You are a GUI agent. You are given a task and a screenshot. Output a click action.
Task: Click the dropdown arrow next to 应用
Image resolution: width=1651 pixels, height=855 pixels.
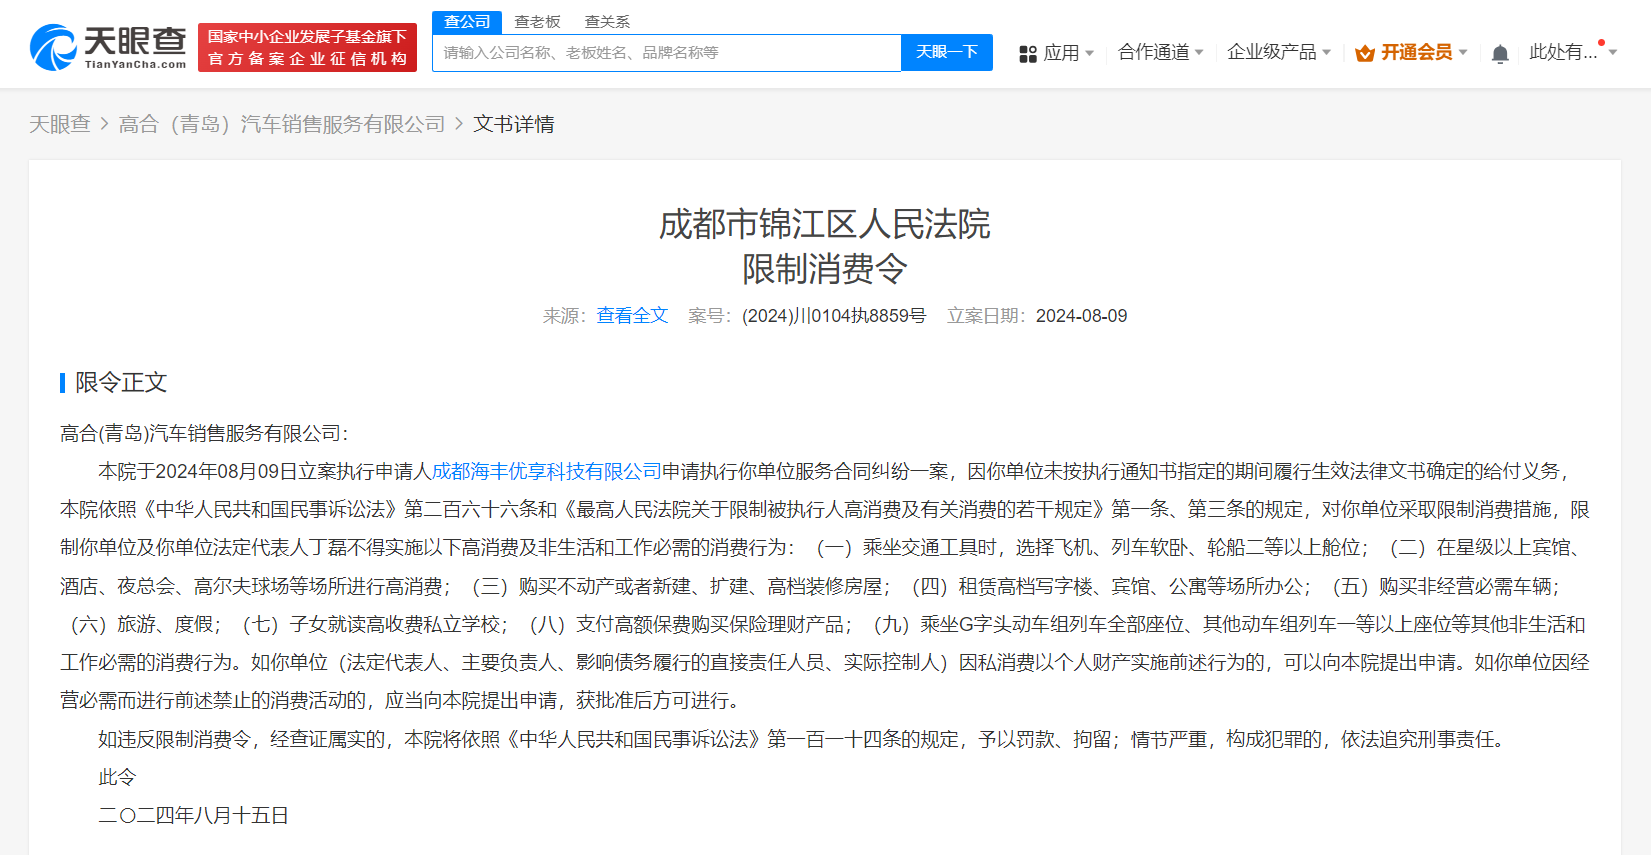[1089, 53]
